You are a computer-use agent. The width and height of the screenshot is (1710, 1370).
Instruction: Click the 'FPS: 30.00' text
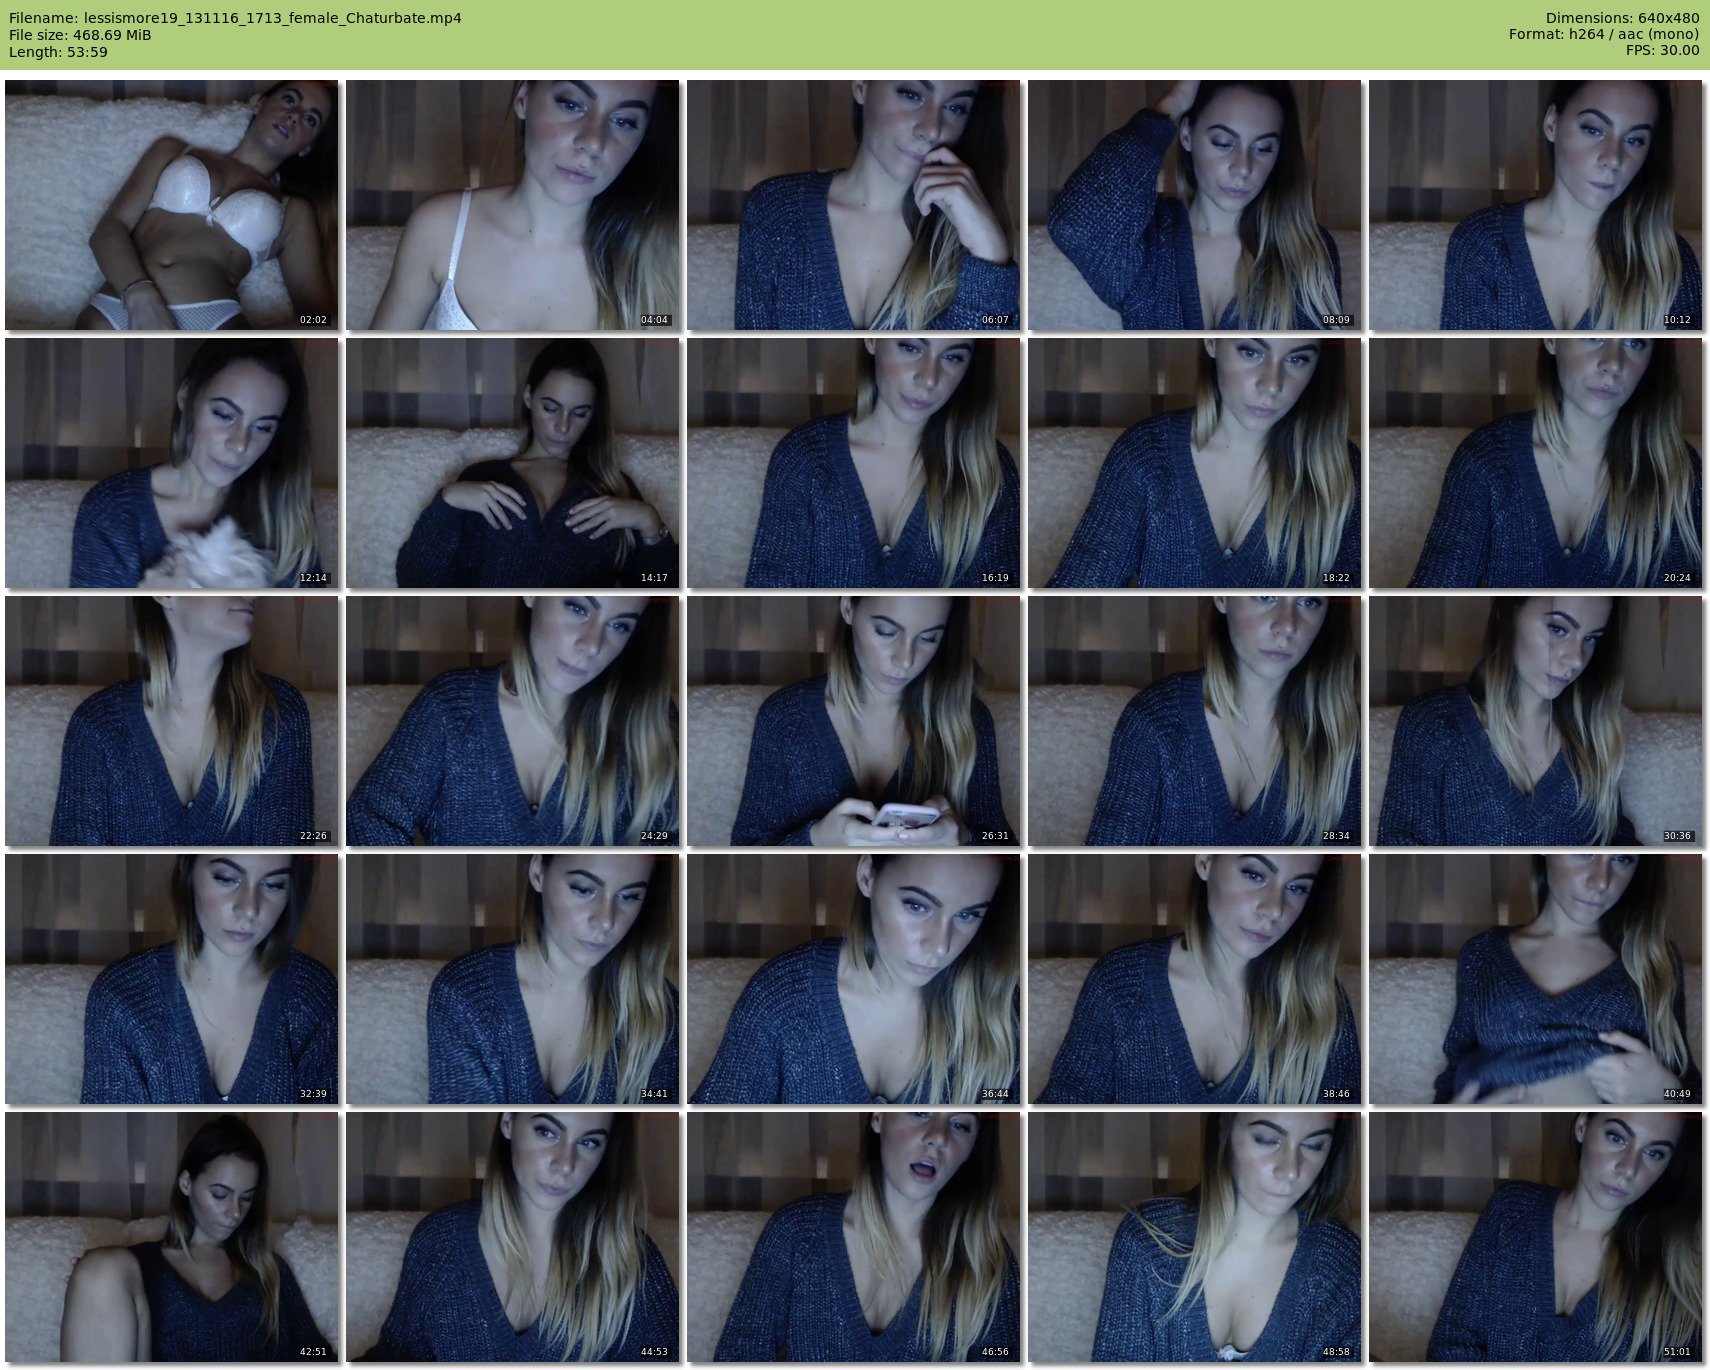pos(1663,51)
